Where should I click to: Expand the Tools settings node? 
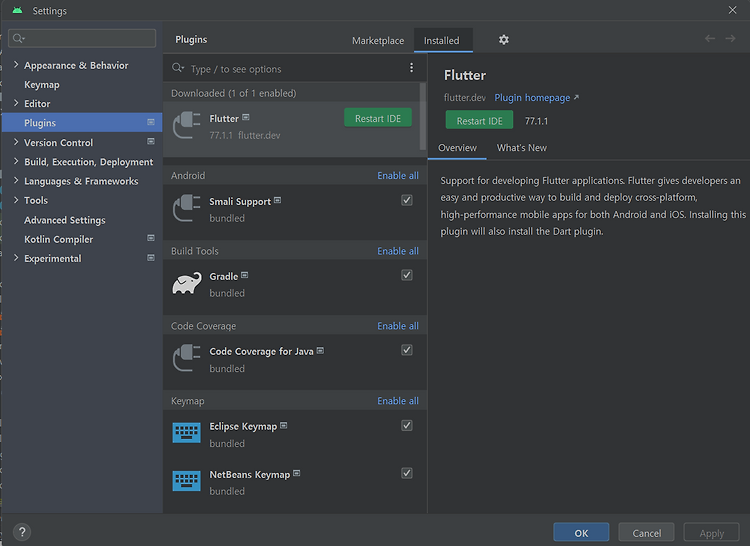tap(16, 200)
